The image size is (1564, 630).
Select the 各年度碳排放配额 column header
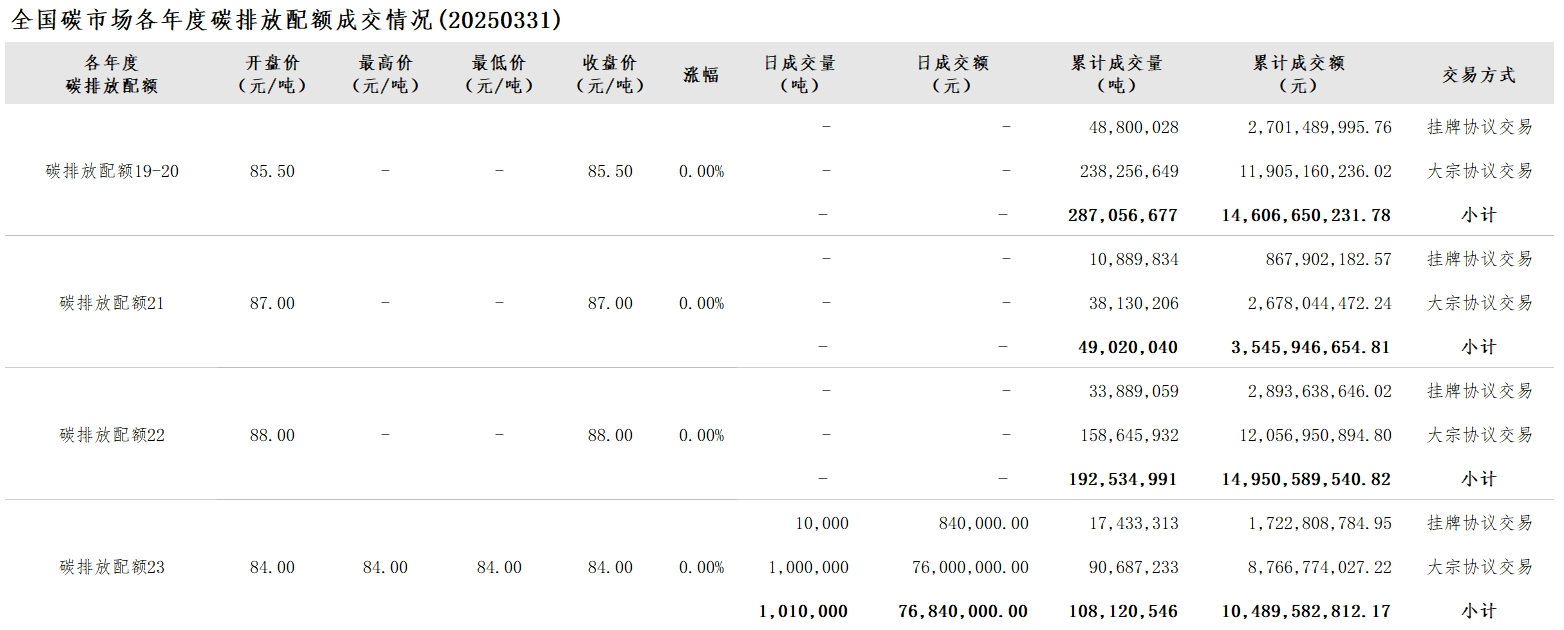coord(112,74)
